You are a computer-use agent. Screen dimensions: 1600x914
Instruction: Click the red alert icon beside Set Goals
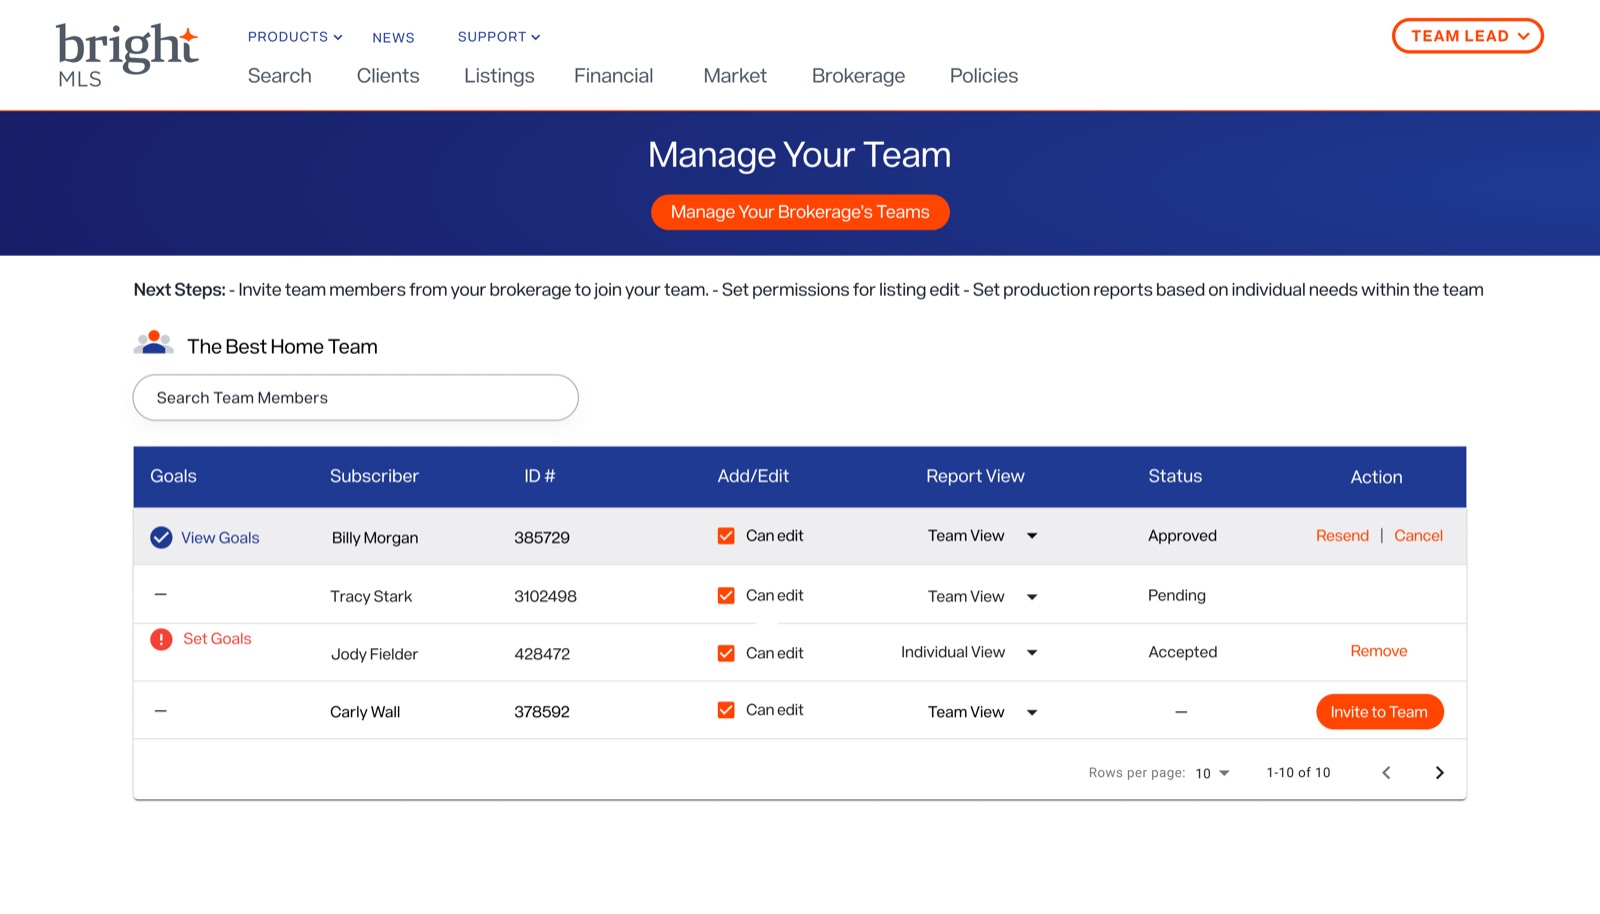(161, 639)
